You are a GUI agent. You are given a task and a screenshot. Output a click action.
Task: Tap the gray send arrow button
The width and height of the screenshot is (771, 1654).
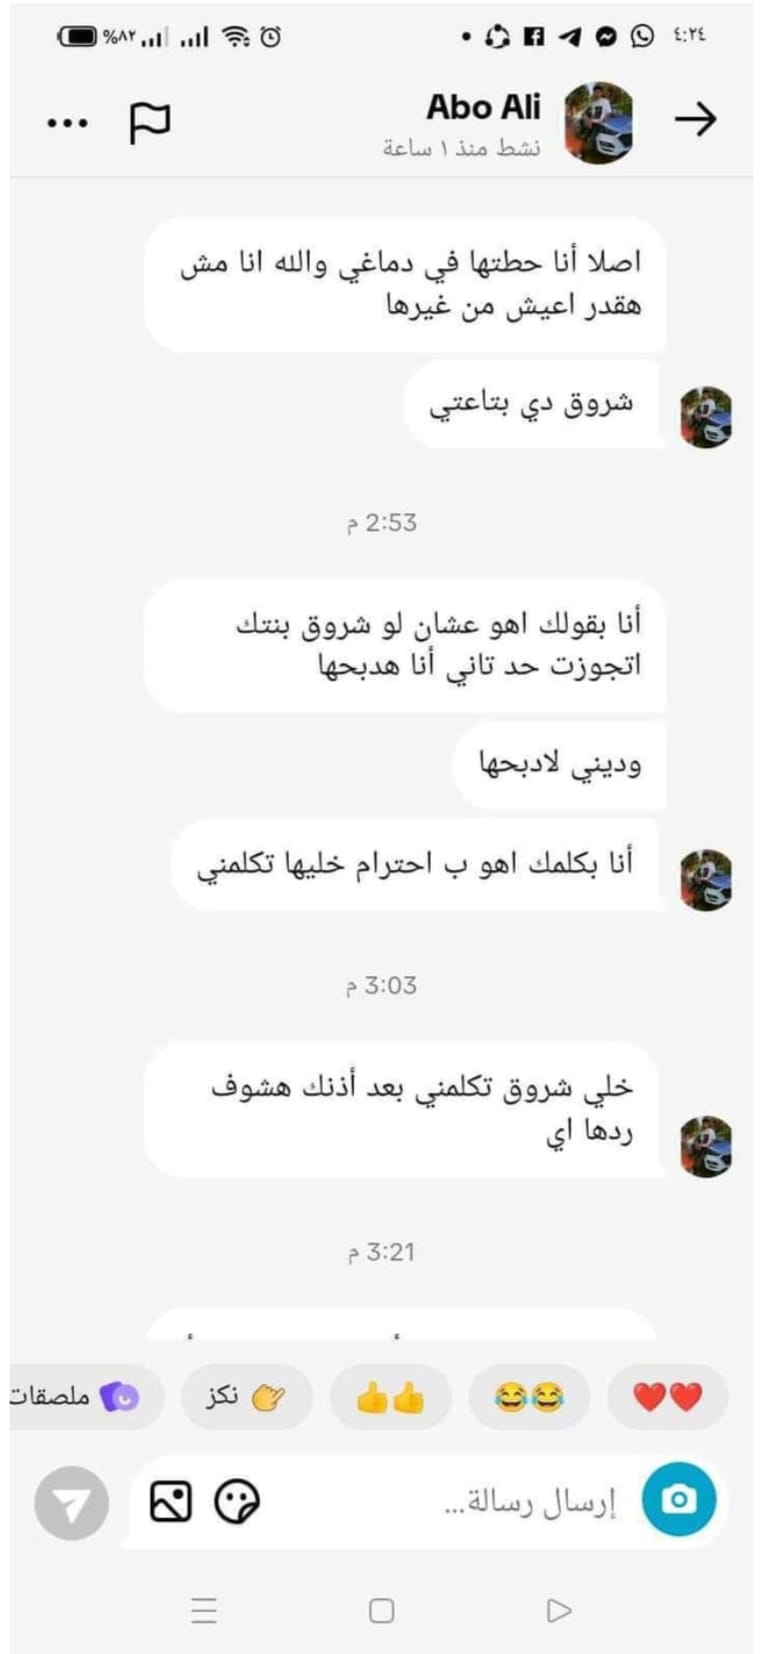pos(71,1503)
